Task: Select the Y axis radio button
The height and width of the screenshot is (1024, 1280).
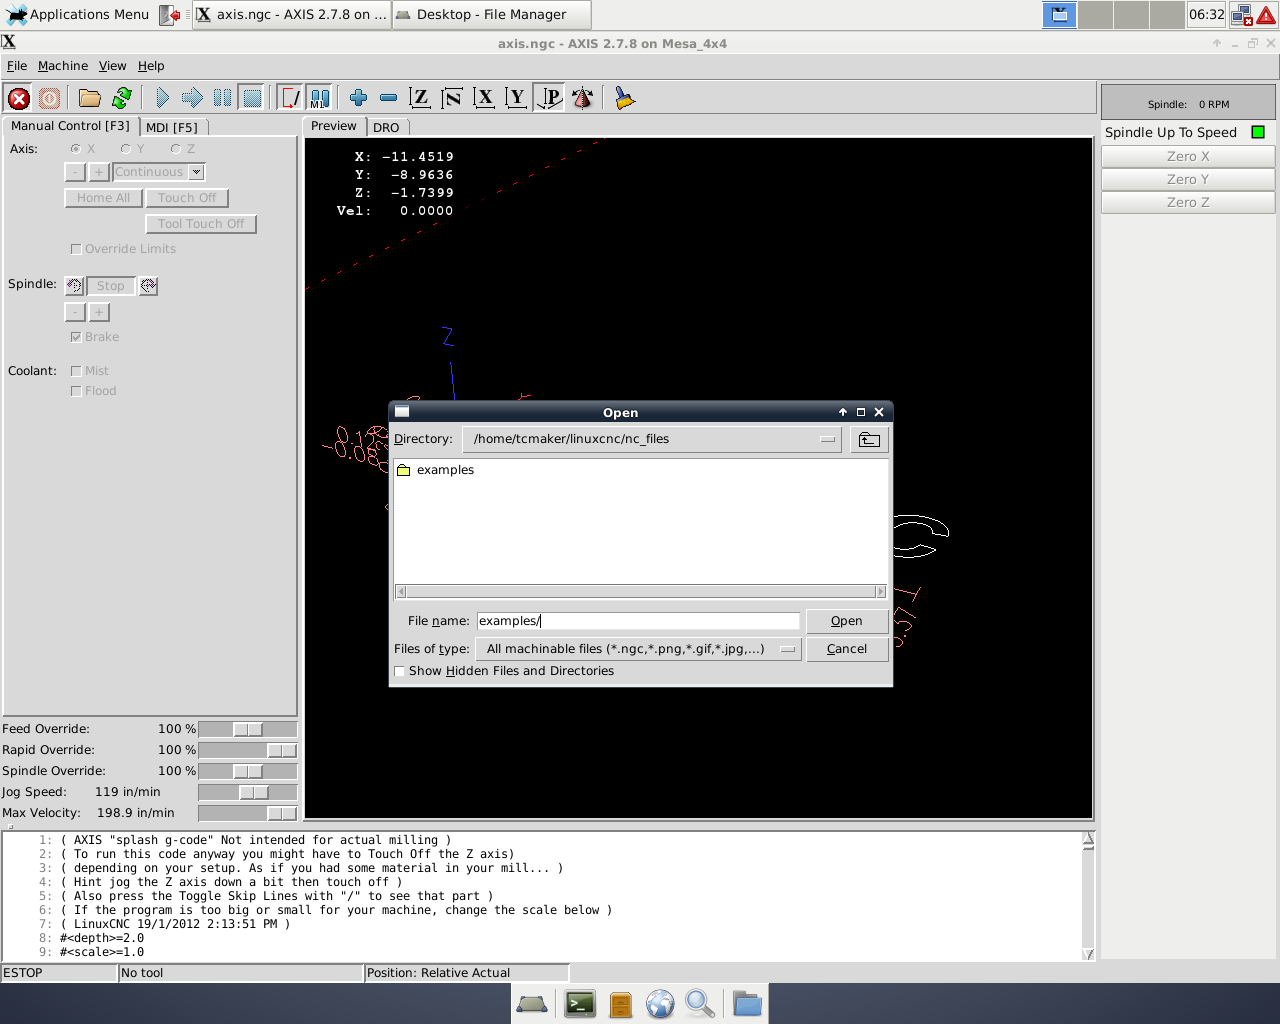Action: (125, 149)
